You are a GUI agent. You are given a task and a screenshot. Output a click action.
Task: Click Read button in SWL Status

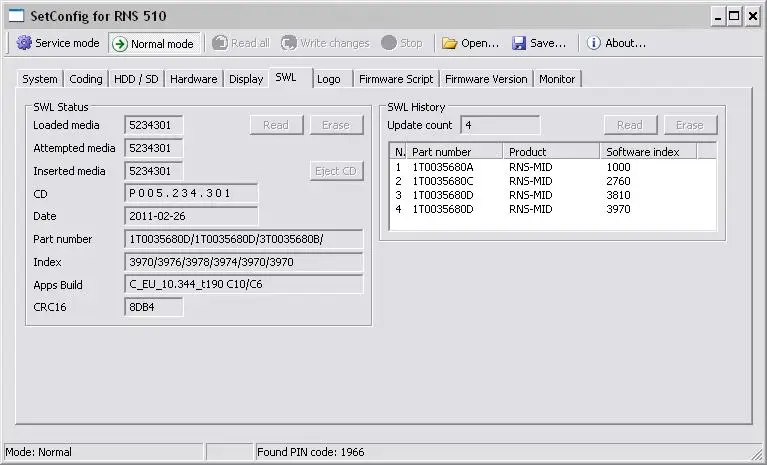click(x=276, y=125)
